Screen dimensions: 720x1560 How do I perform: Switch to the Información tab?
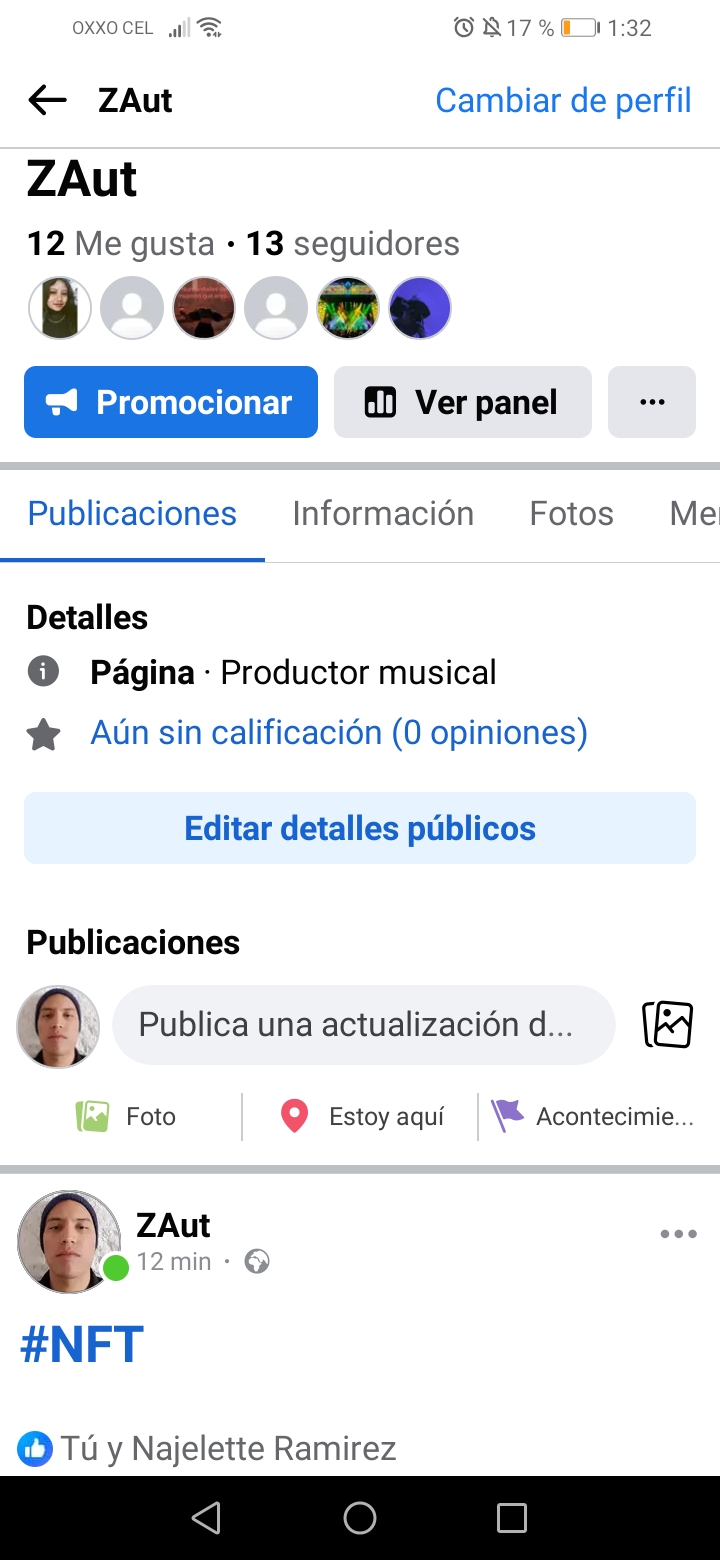383,513
